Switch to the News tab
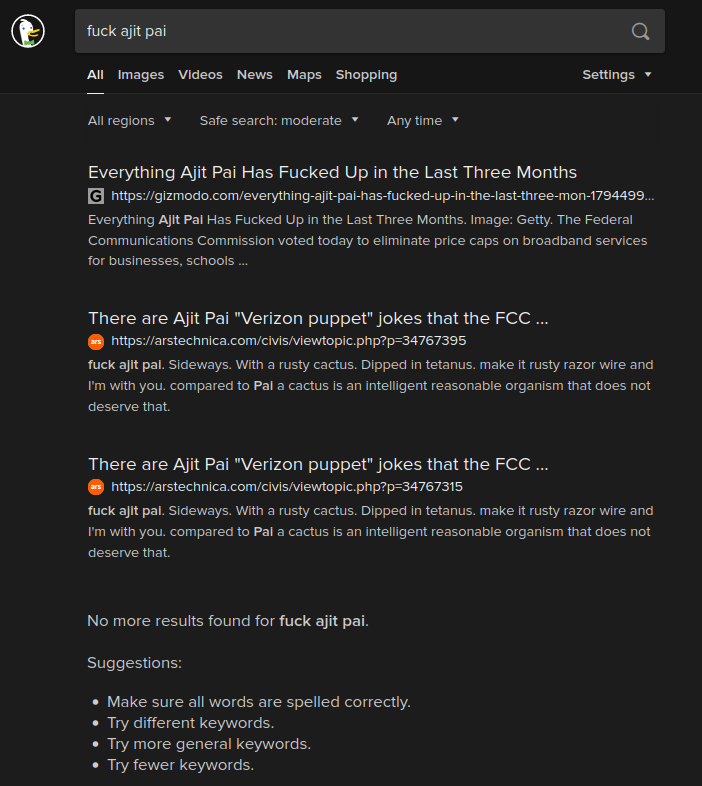Image resolution: width=702 pixels, height=786 pixels. 255,75
